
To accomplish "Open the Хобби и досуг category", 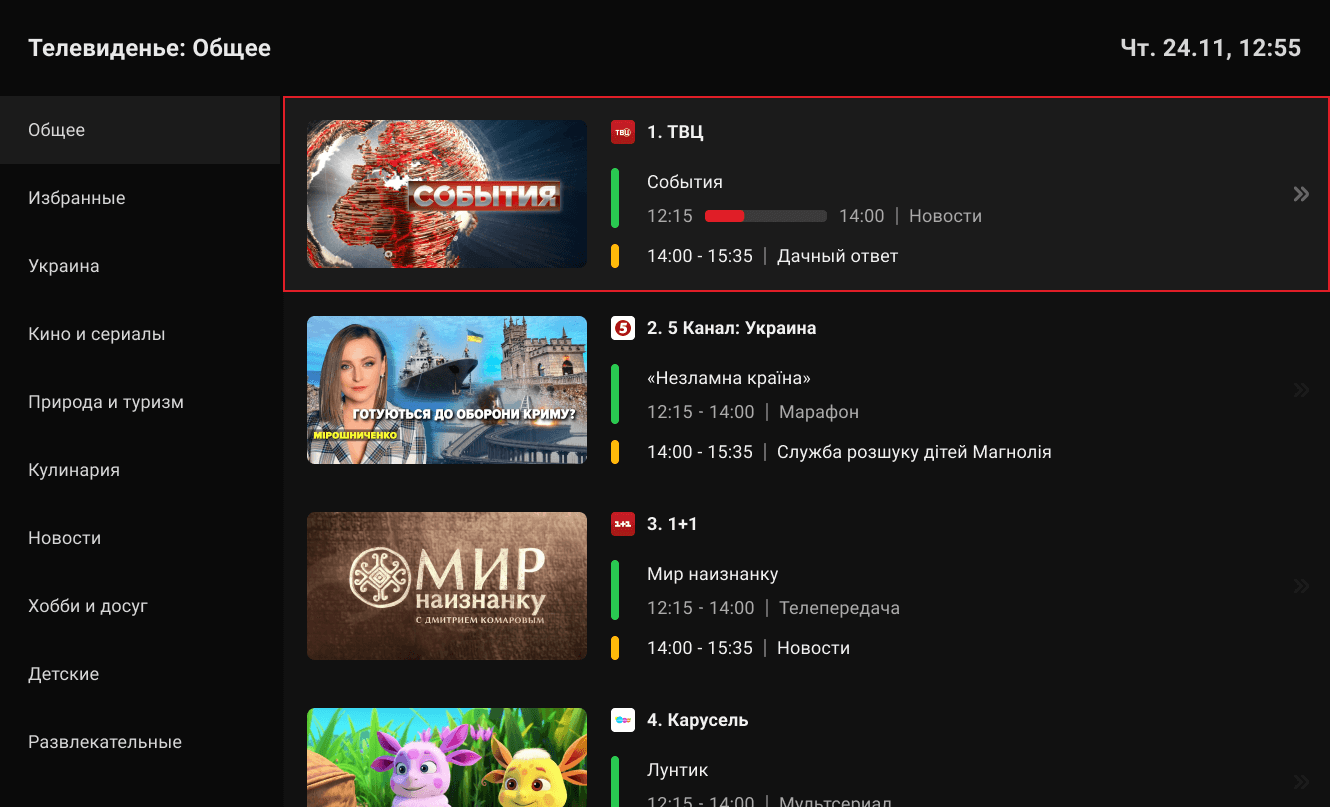I will [140, 606].
